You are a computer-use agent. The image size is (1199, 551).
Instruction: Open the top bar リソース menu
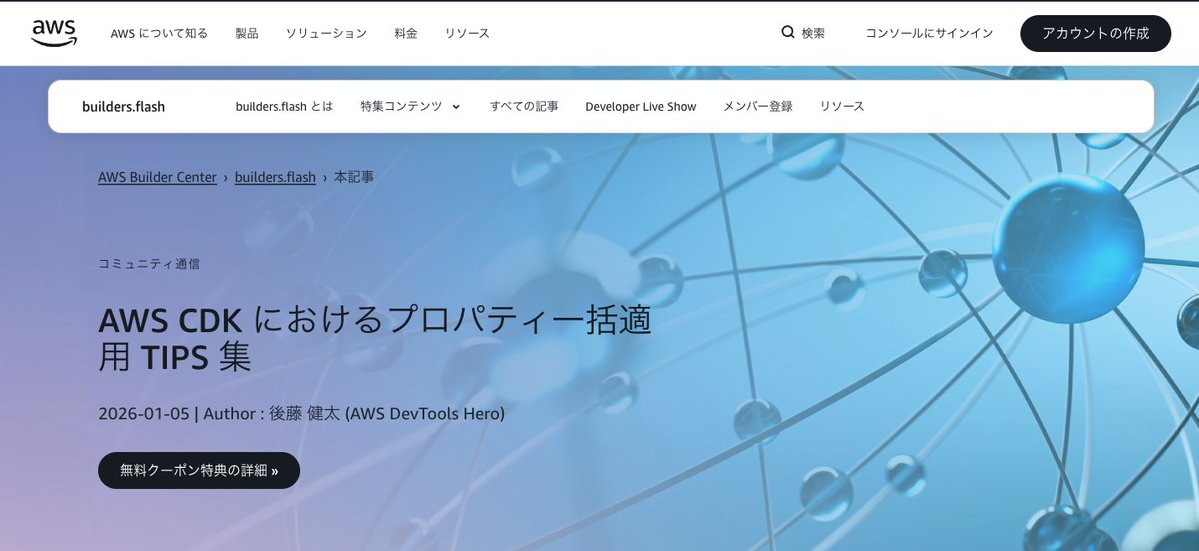[467, 34]
